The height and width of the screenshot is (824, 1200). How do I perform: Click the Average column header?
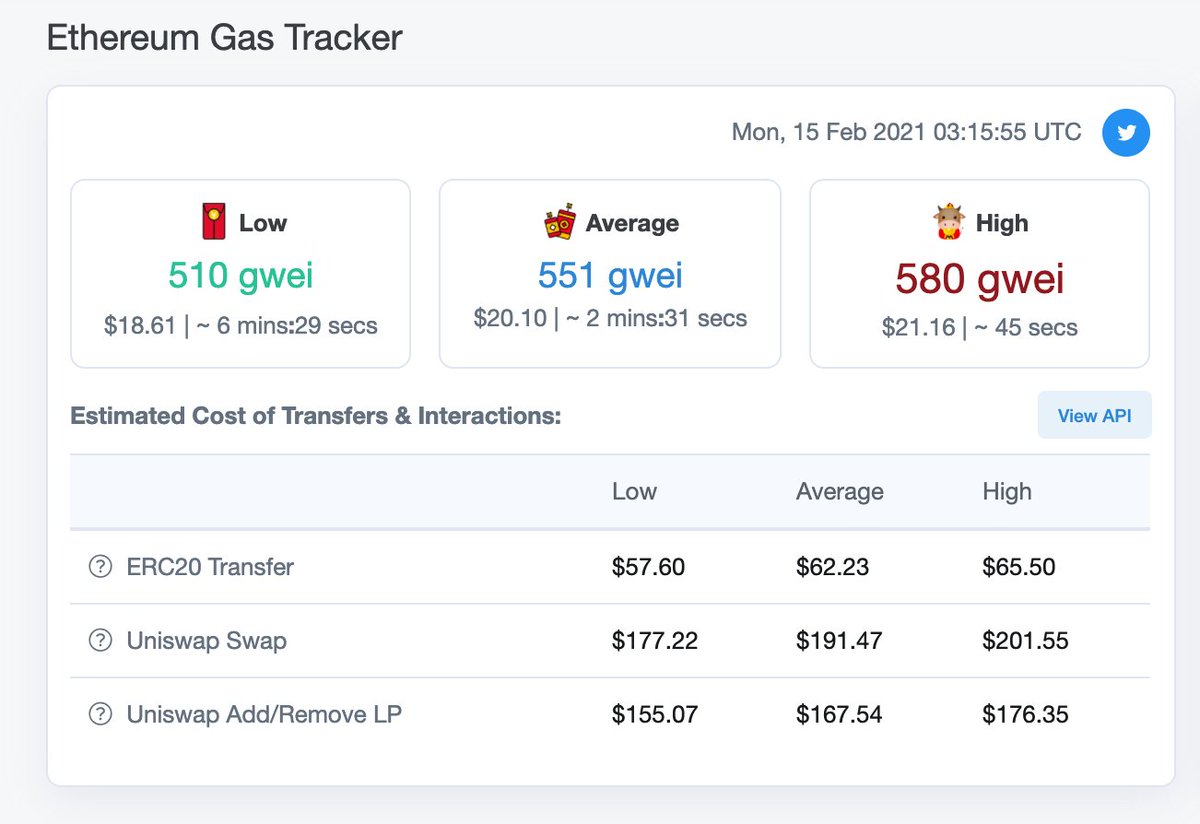pyautogui.click(x=839, y=491)
